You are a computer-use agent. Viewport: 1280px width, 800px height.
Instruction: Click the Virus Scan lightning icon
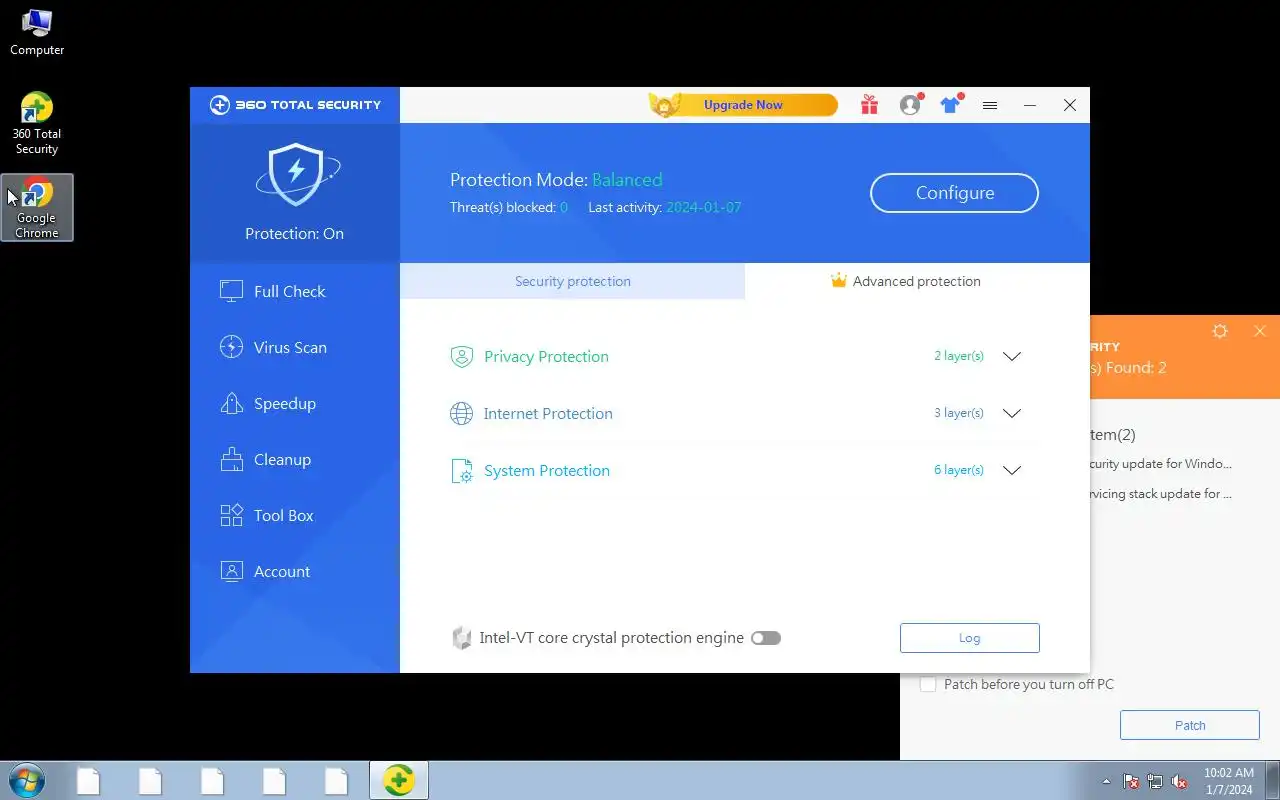coord(231,347)
